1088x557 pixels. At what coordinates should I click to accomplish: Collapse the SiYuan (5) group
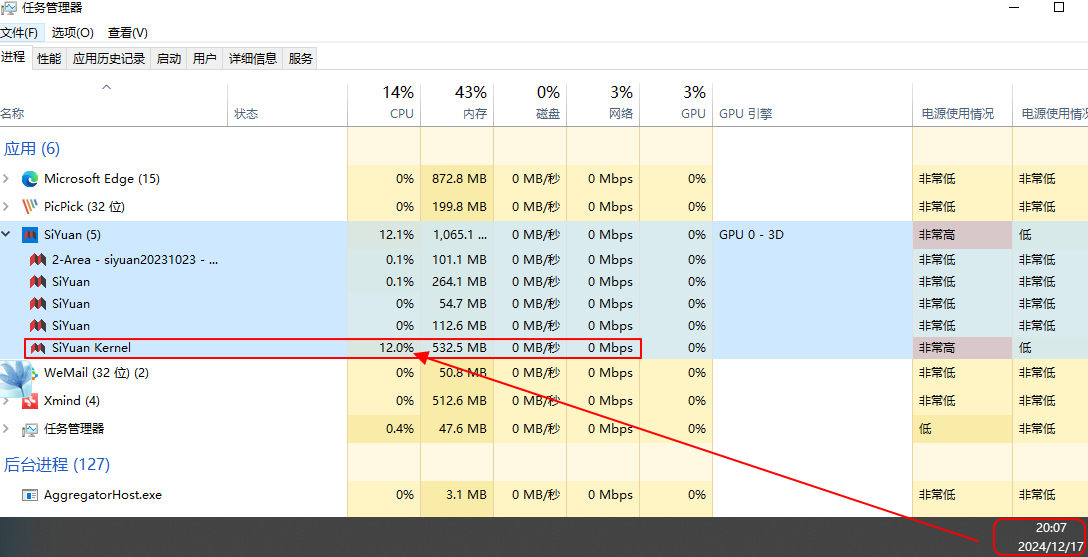click(x=6, y=234)
